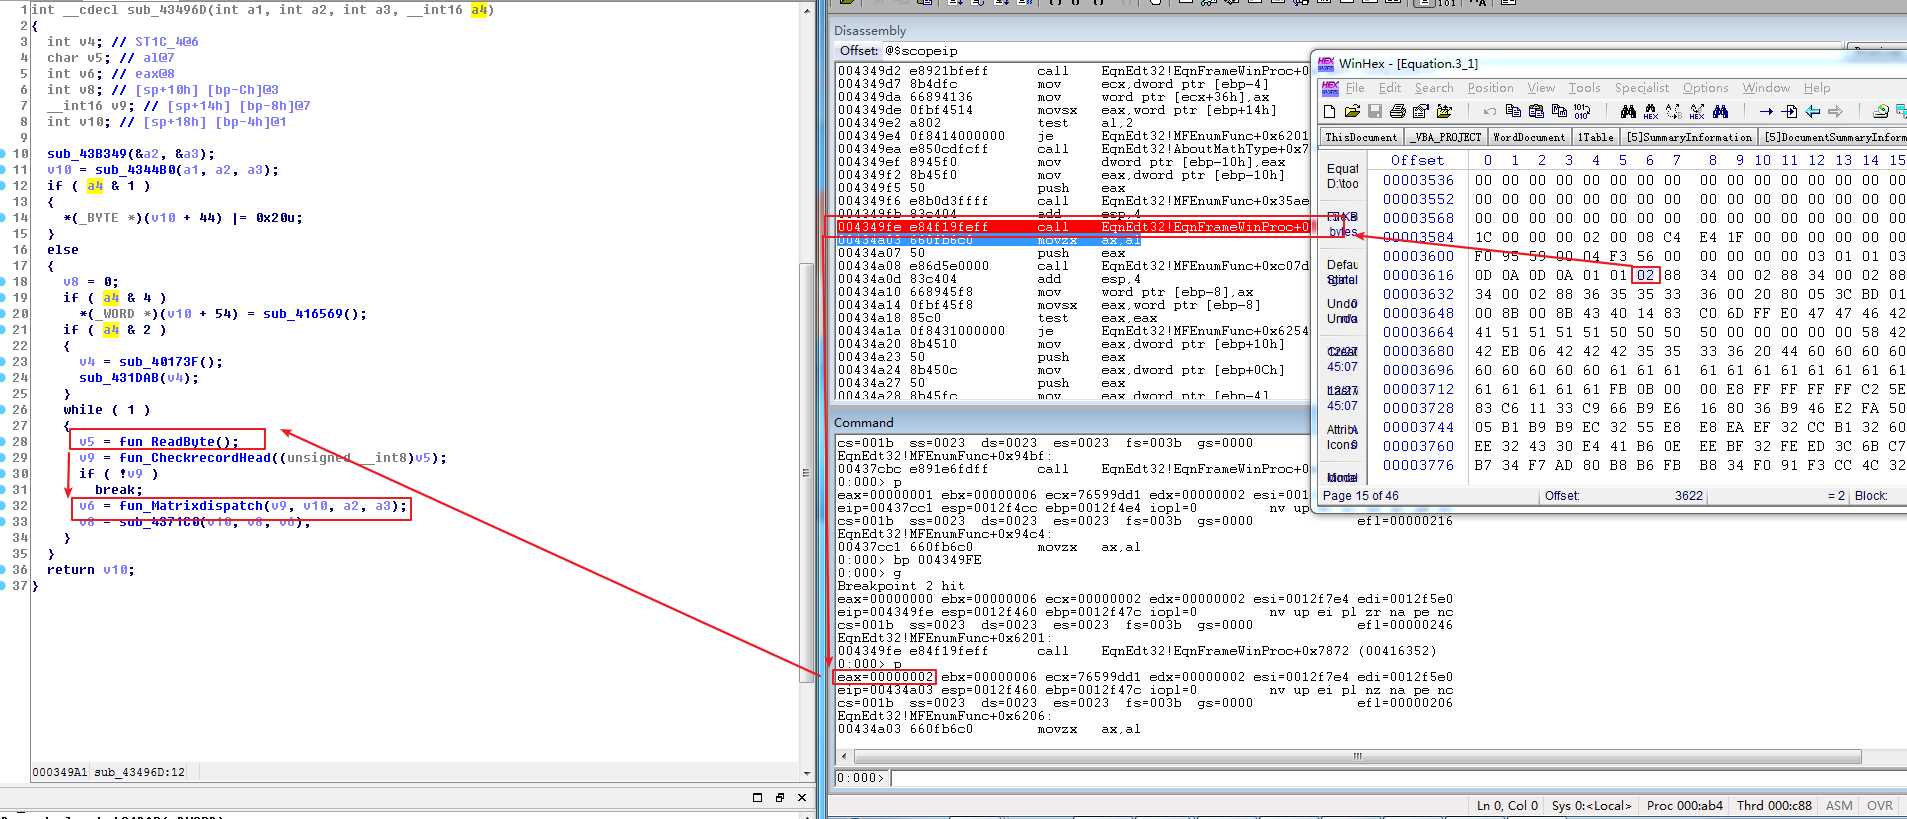Open the Edit menu in WinHex
1907x819 pixels.
coord(1390,88)
